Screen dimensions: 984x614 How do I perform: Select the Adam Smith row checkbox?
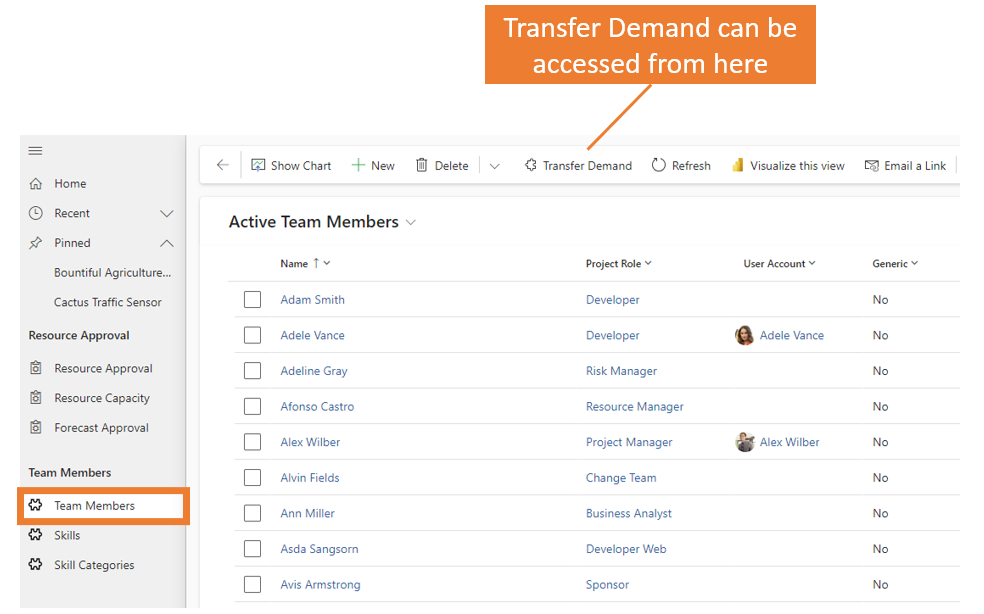point(252,299)
